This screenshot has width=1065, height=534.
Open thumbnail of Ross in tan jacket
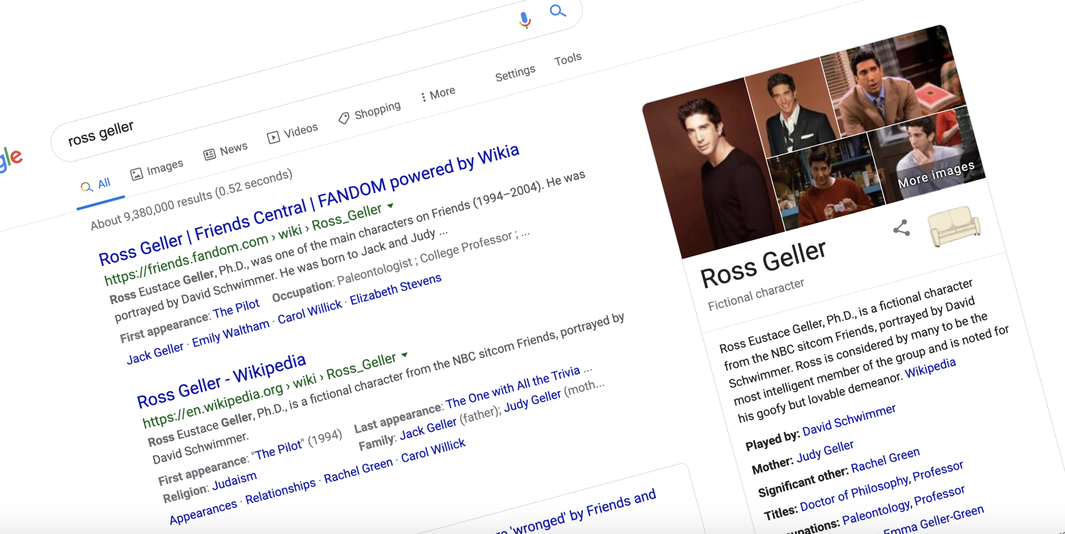pyautogui.click(x=891, y=80)
